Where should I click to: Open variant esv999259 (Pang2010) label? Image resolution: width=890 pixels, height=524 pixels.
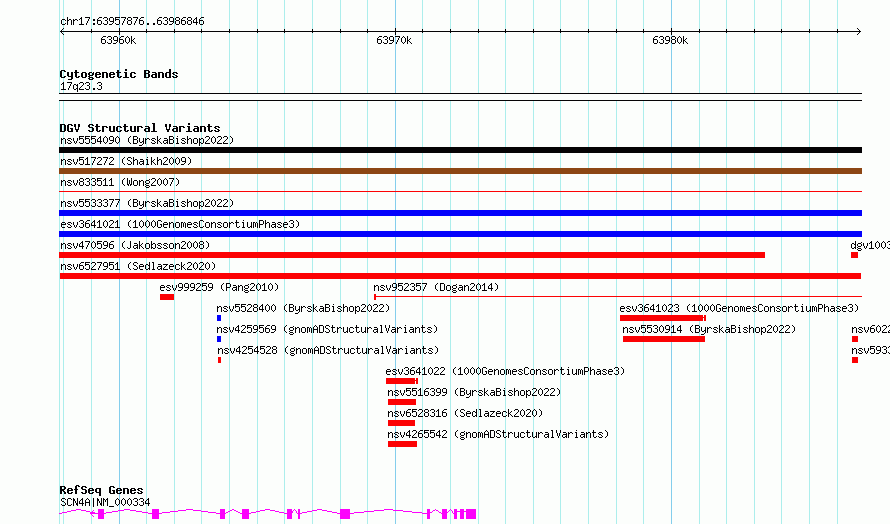click(219, 287)
